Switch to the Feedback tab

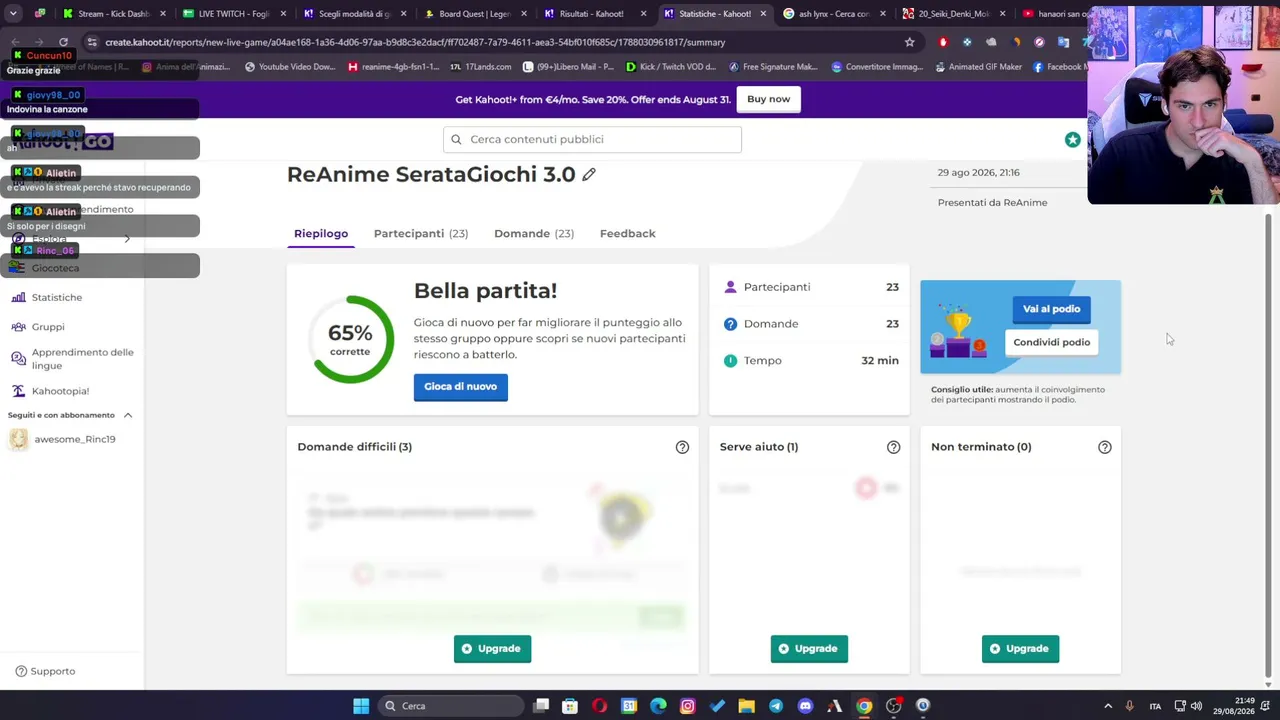click(628, 234)
